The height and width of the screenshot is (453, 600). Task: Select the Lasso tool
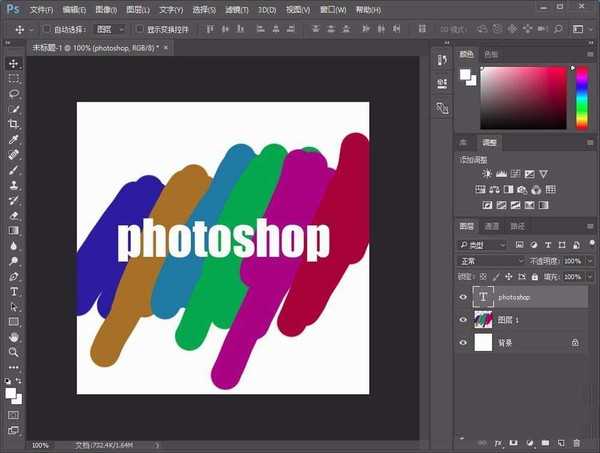tap(14, 93)
